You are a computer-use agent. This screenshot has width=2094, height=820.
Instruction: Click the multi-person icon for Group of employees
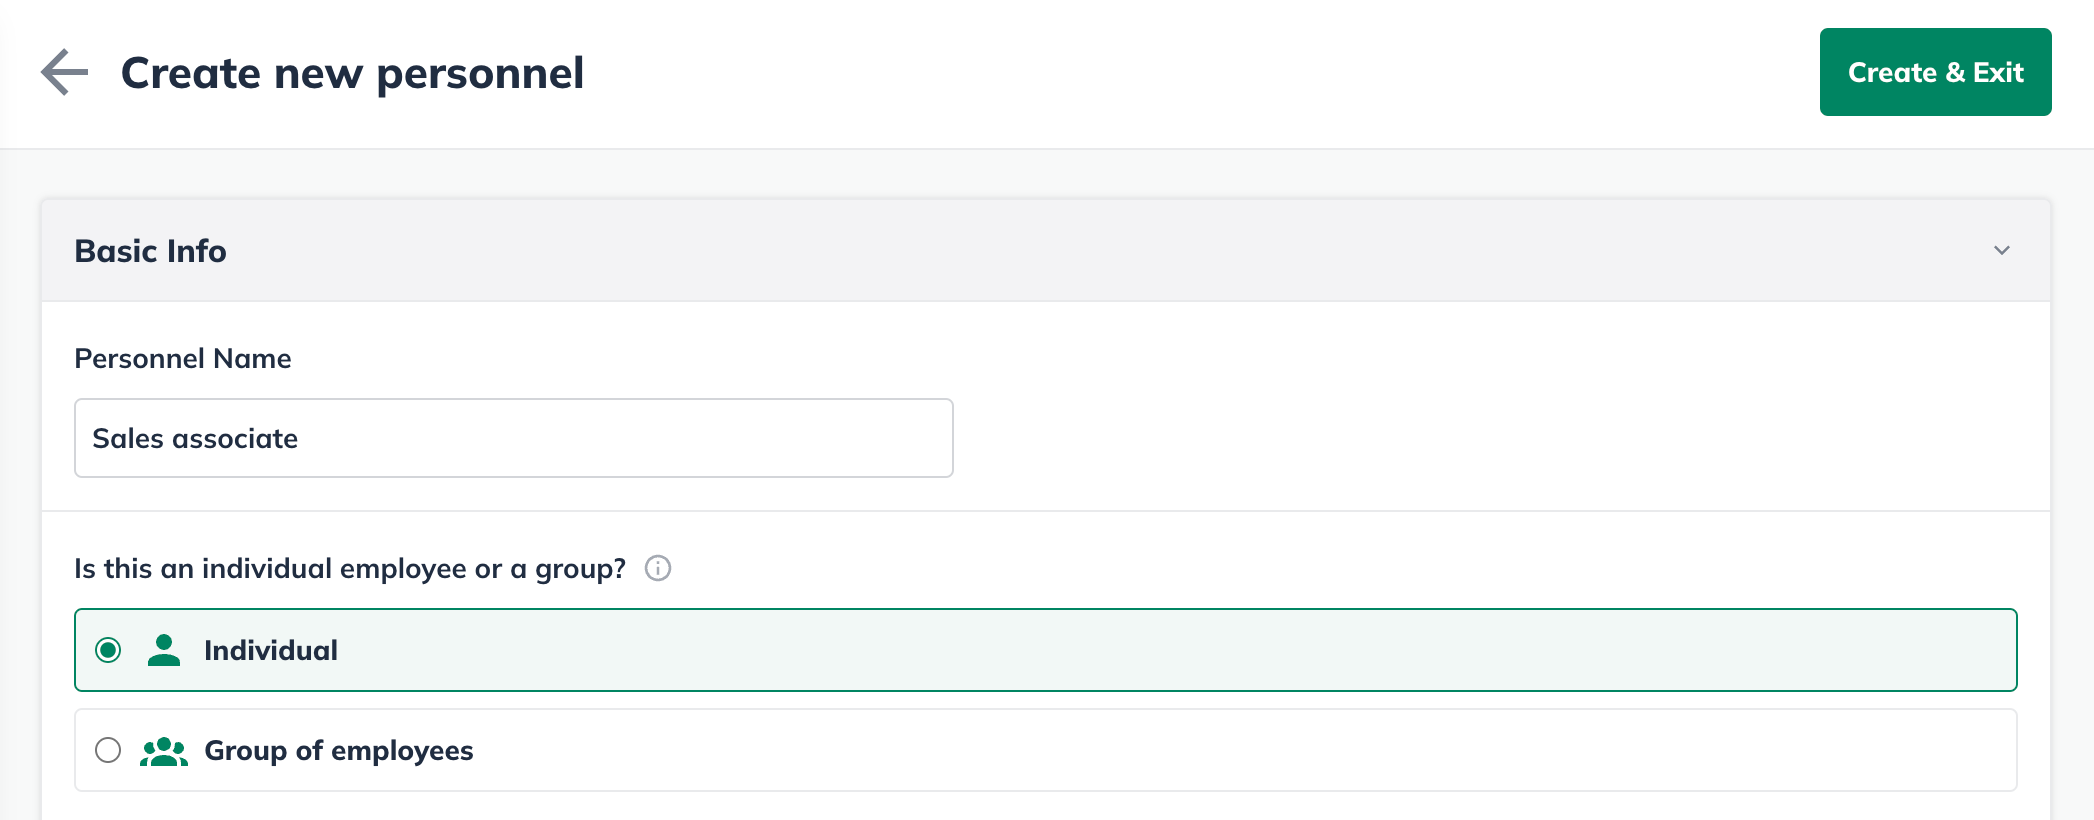[x=164, y=751]
